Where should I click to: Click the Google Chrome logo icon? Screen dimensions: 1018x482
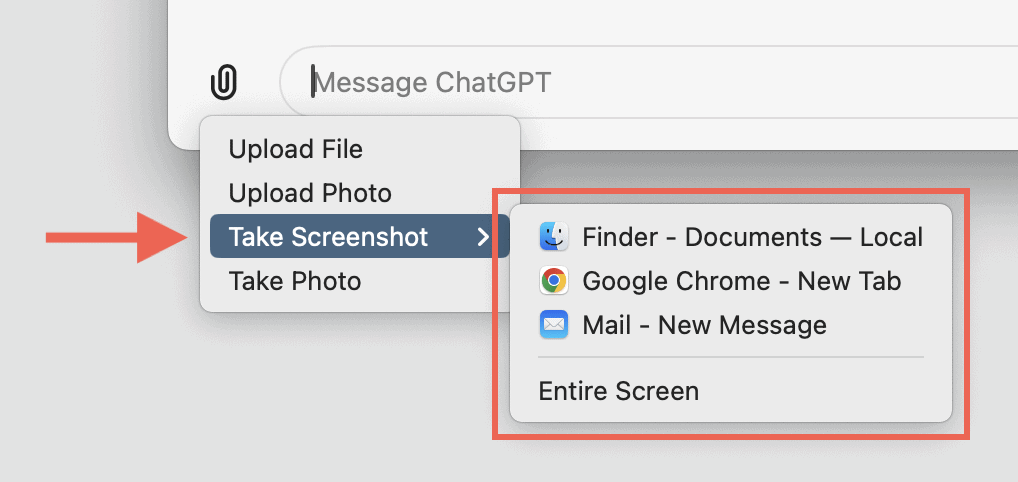[554, 281]
